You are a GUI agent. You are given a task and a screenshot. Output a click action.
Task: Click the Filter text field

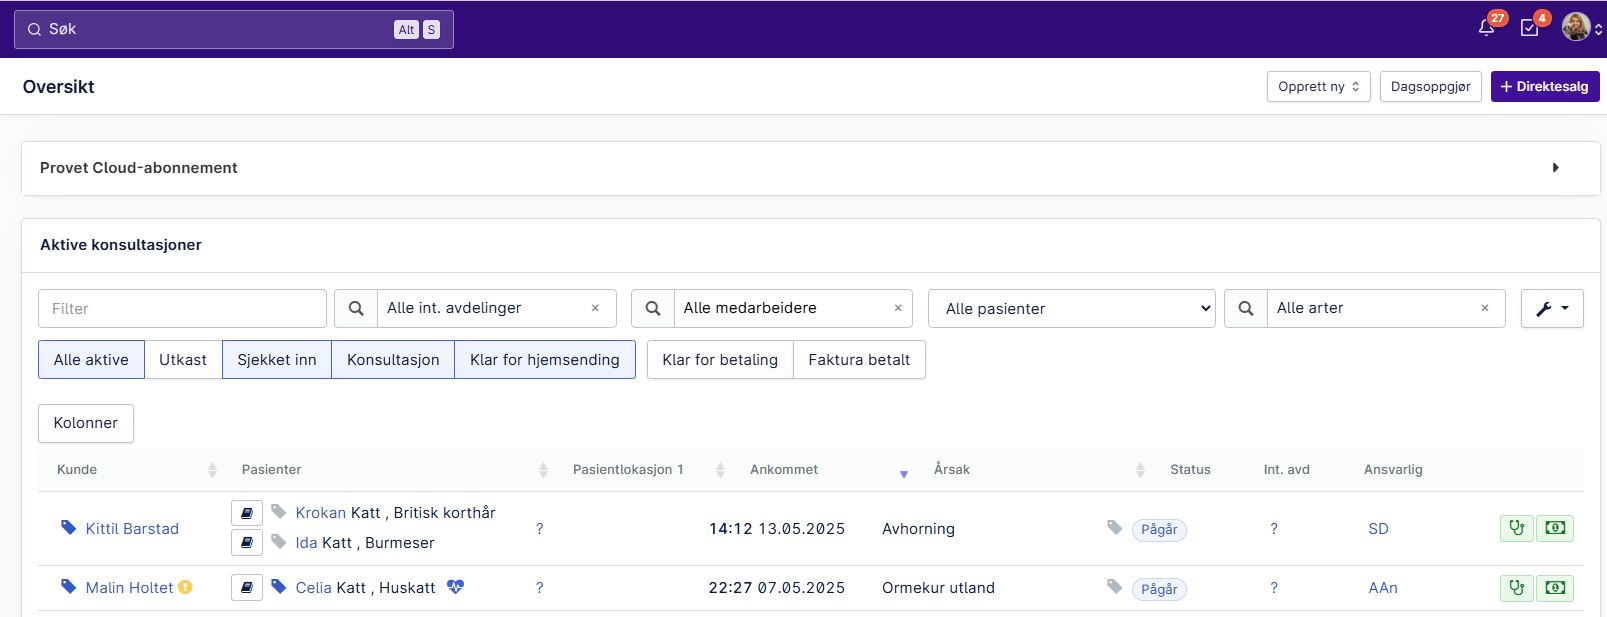183,308
